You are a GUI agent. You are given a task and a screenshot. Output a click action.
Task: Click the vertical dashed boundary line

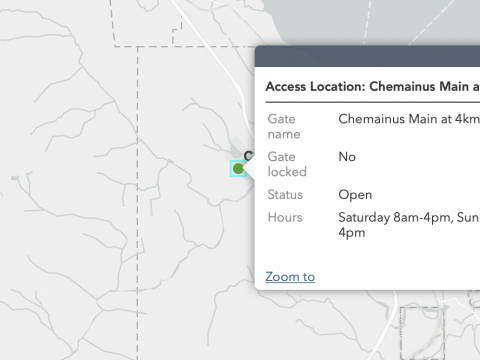[137, 203]
